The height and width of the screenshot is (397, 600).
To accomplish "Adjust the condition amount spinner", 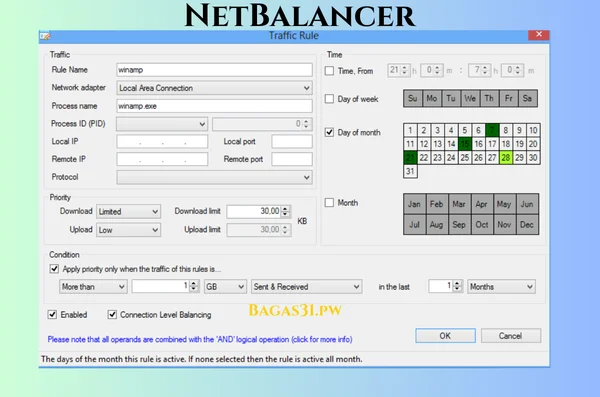I will 194,286.
